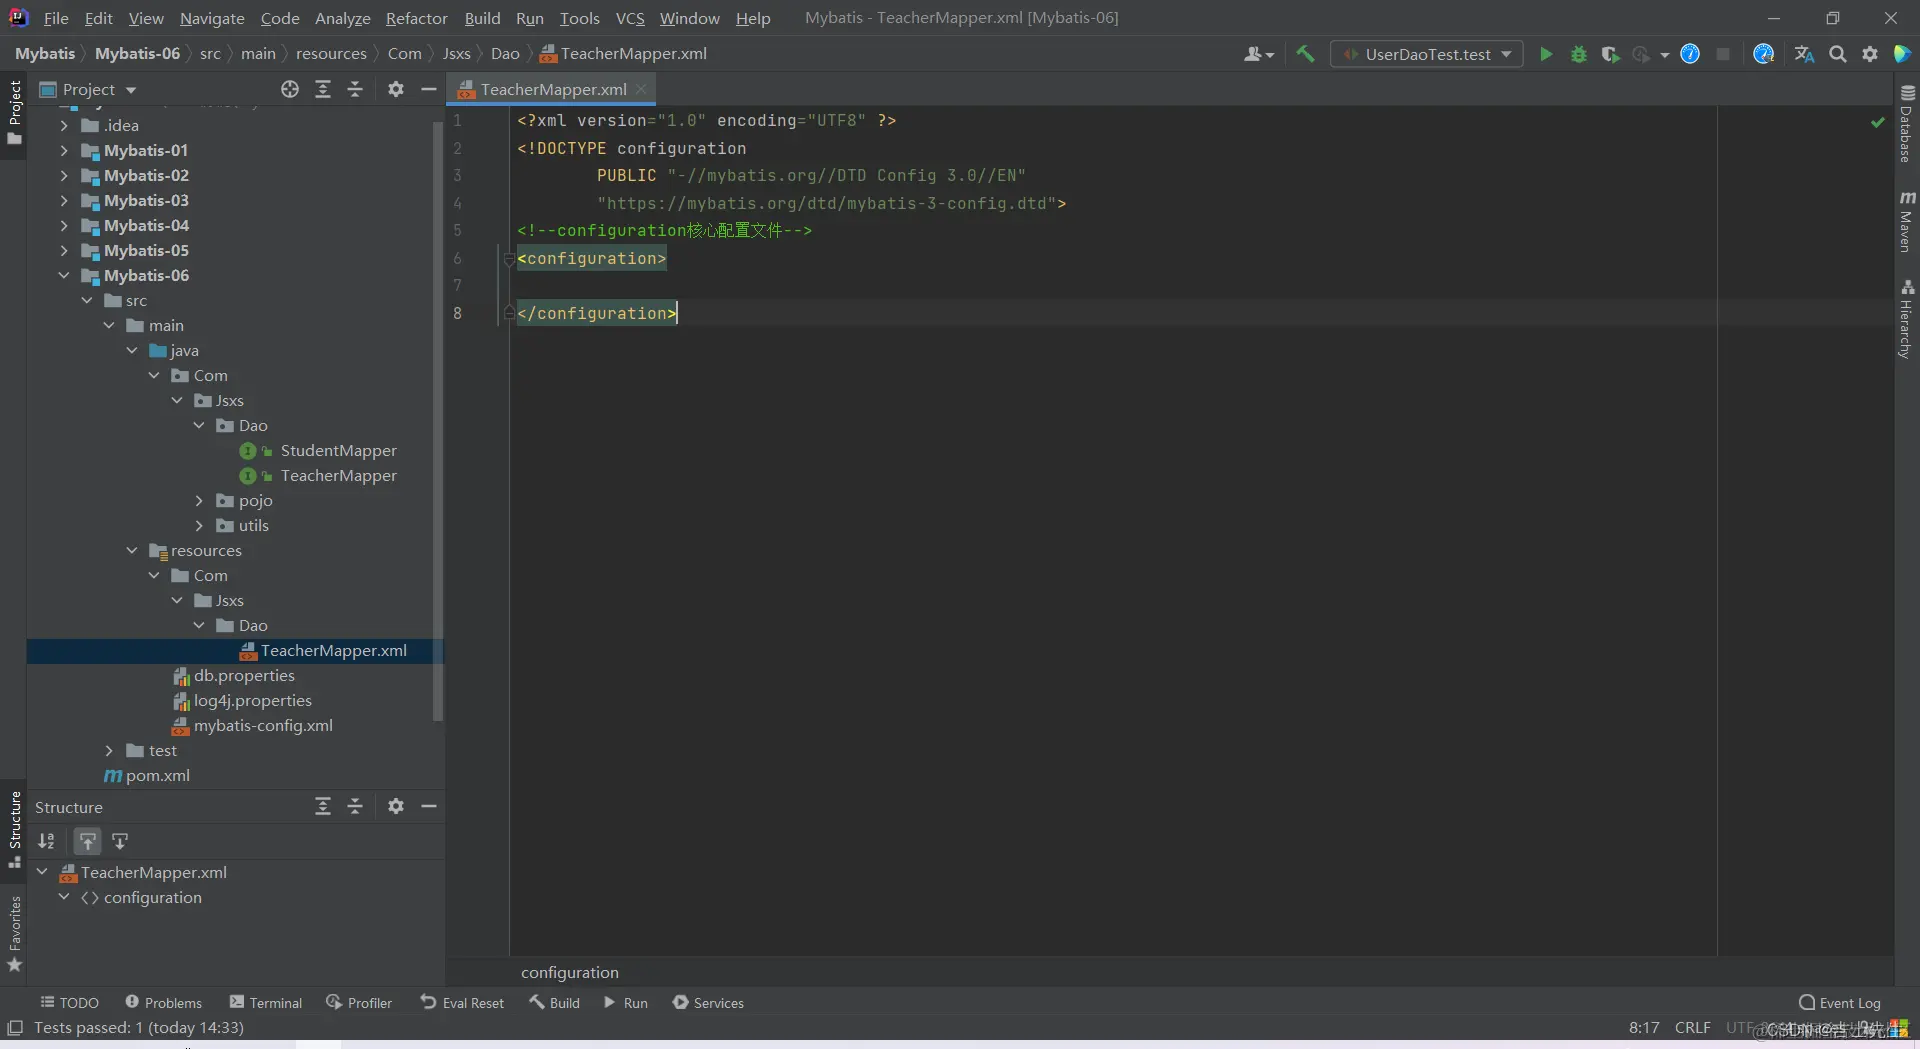Viewport: 1920px width, 1049px height.
Task: Start debugging with the bug icon
Action: click(x=1579, y=54)
